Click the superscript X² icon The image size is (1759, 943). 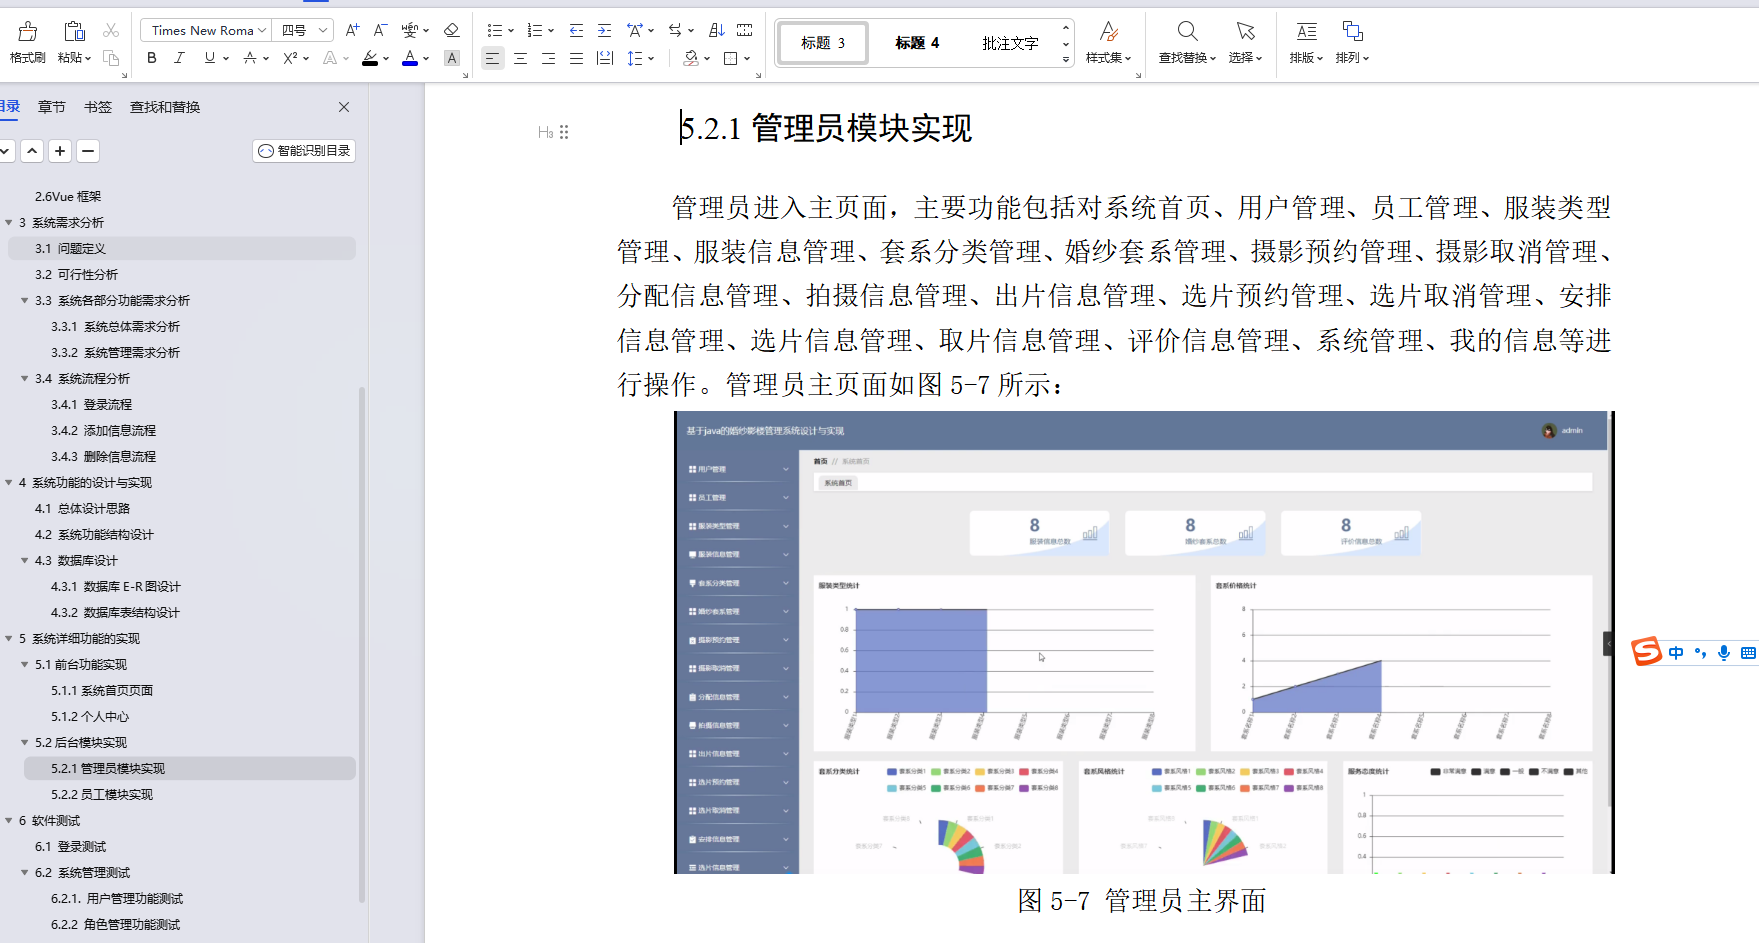(290, 58)
